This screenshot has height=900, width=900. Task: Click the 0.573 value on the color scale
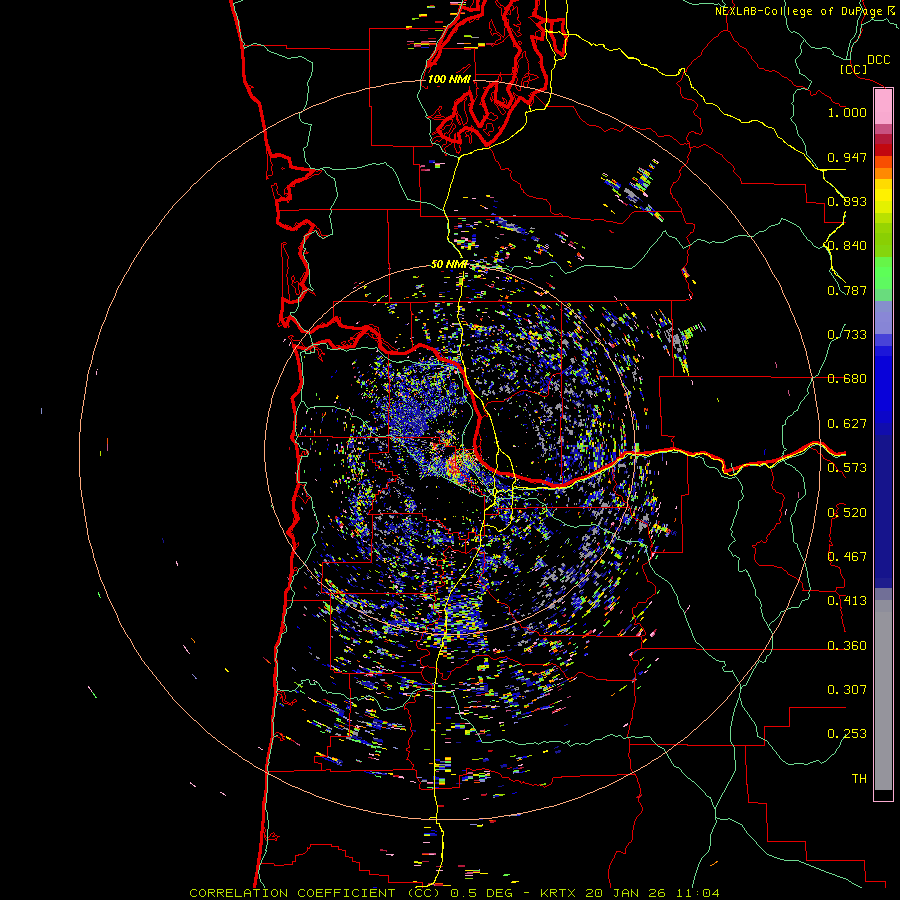point(847,468)
